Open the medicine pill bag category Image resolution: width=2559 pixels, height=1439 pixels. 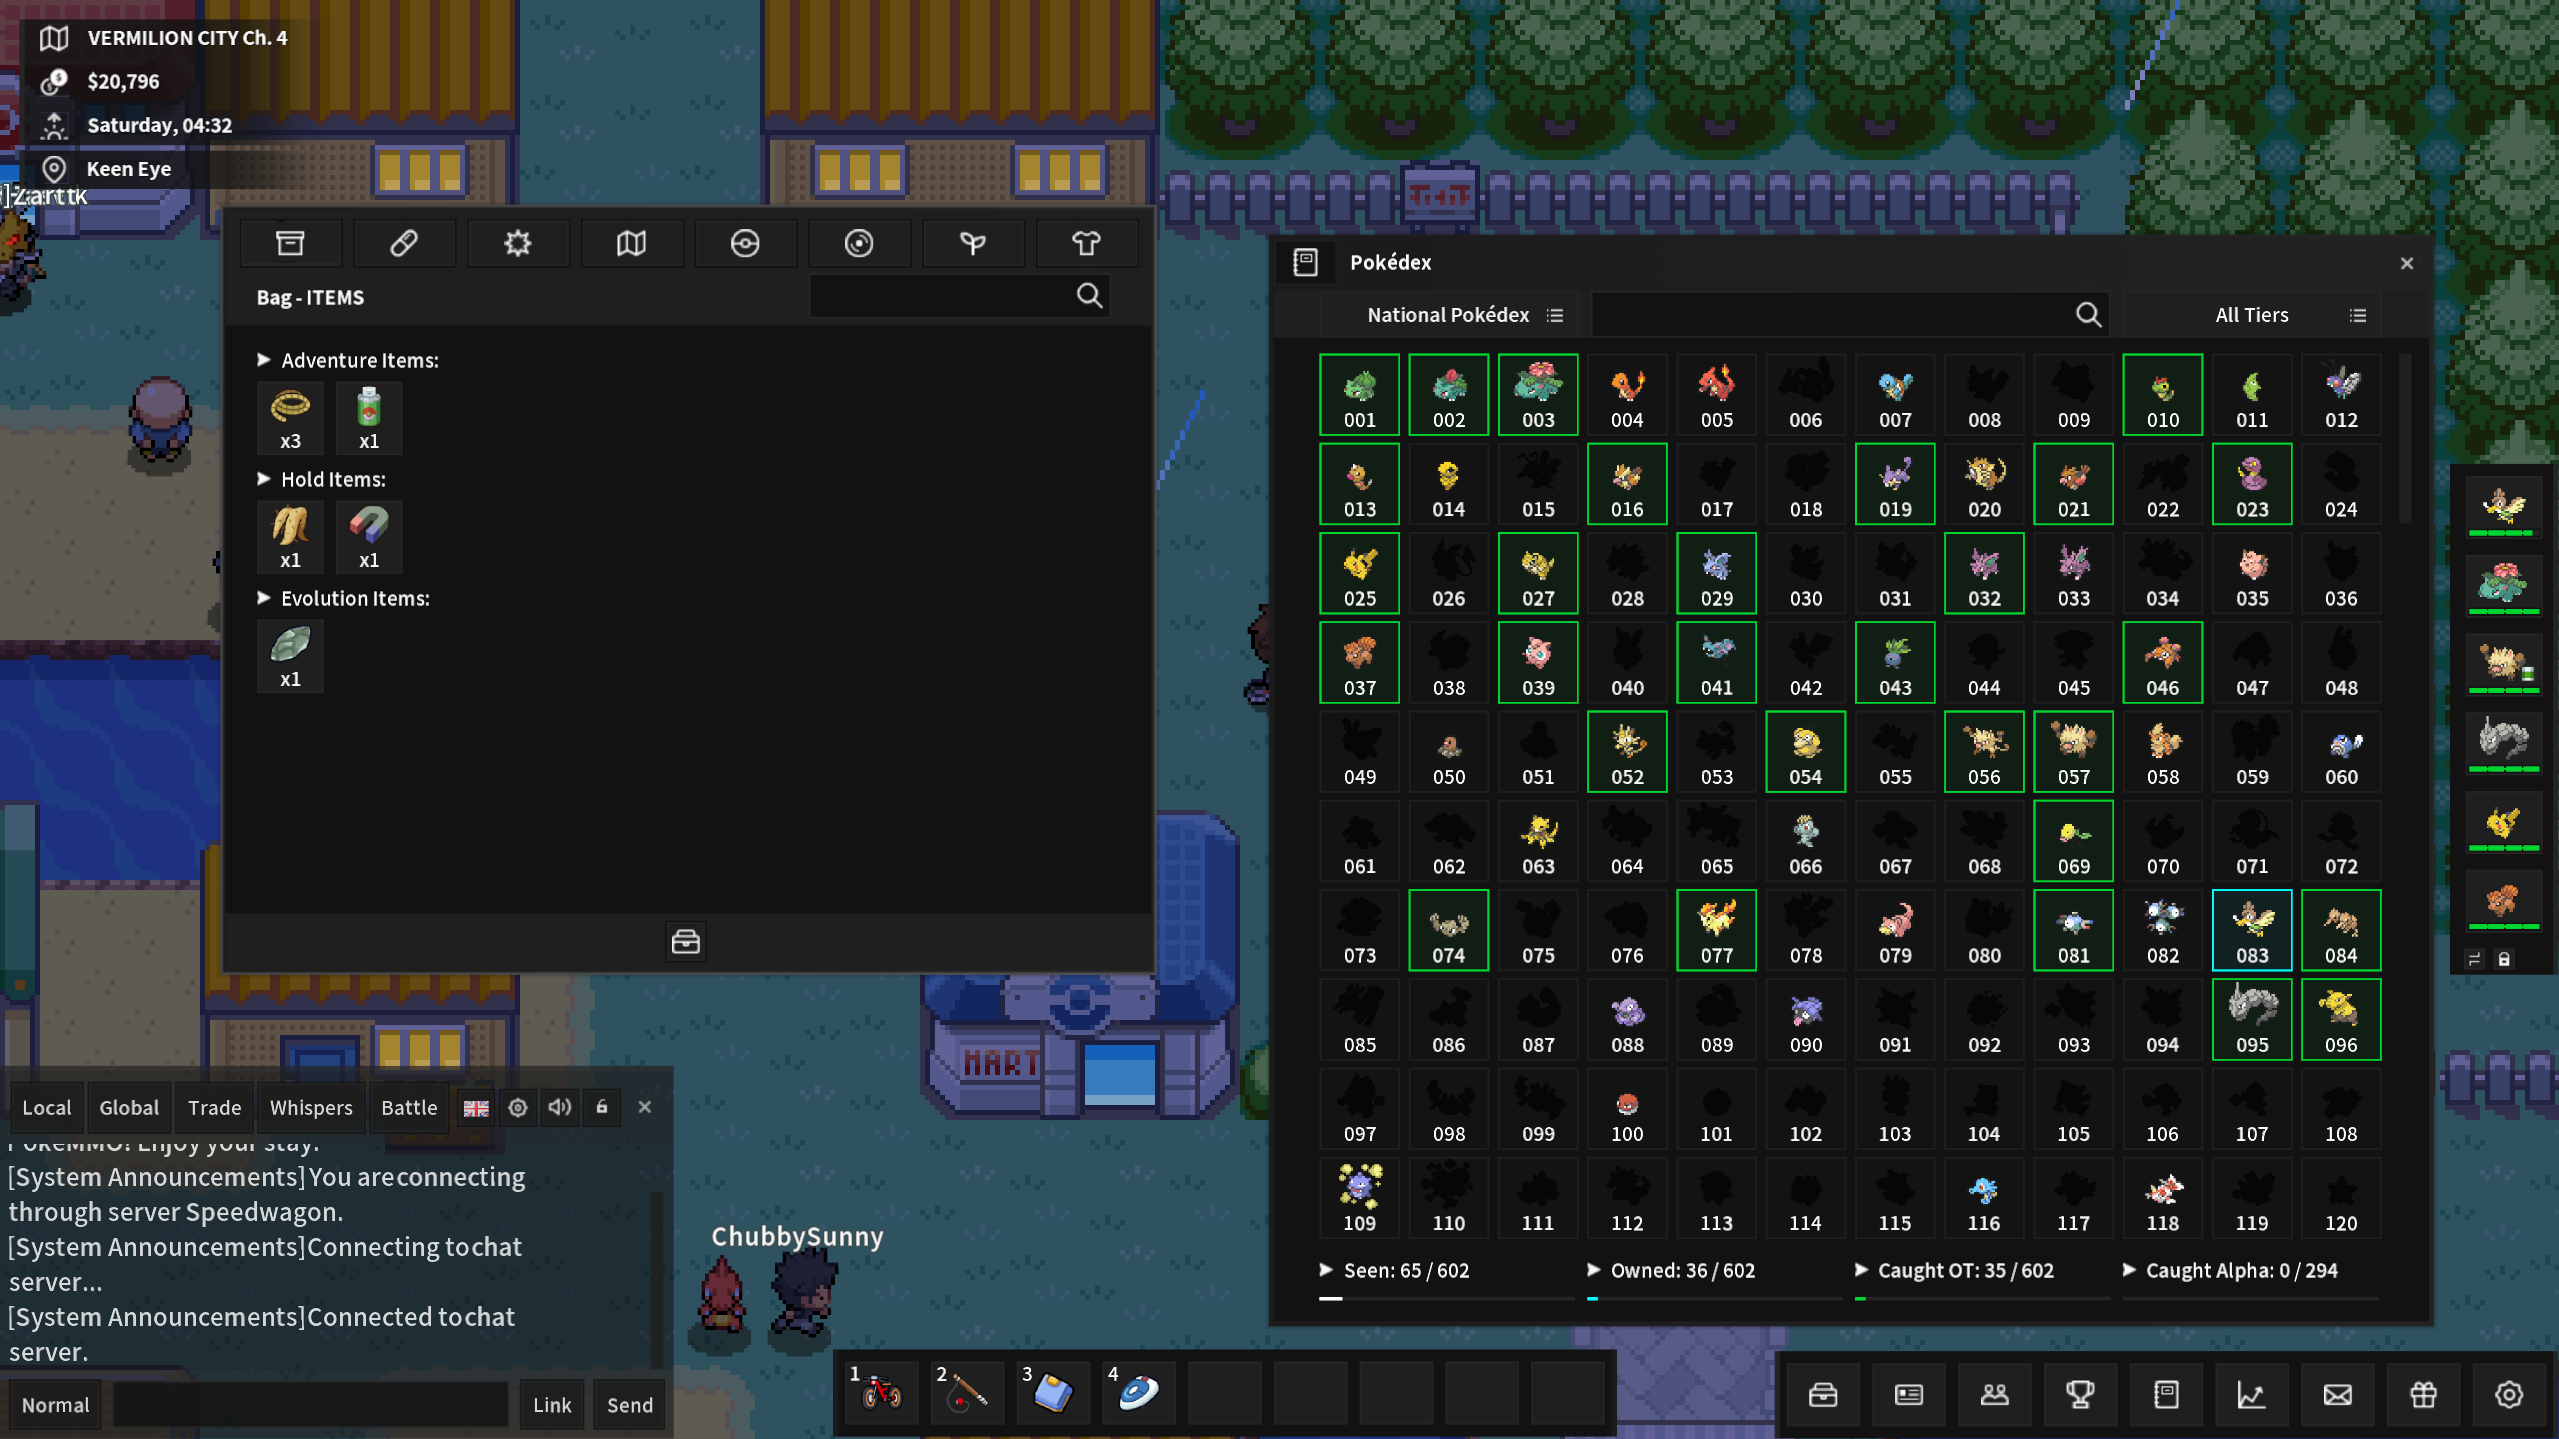point(404,243)
